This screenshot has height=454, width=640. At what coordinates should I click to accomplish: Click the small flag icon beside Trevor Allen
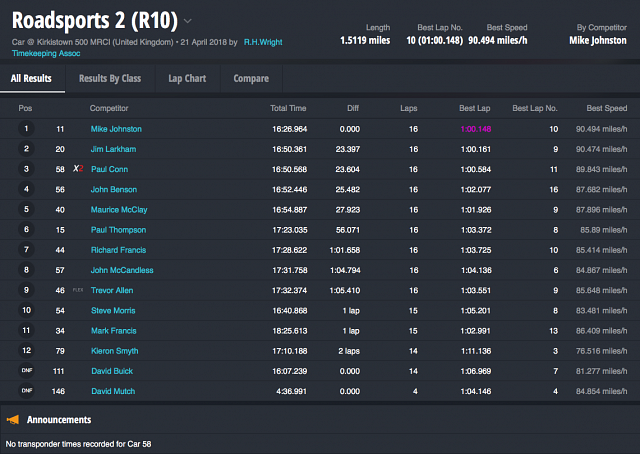coord(77,290)
